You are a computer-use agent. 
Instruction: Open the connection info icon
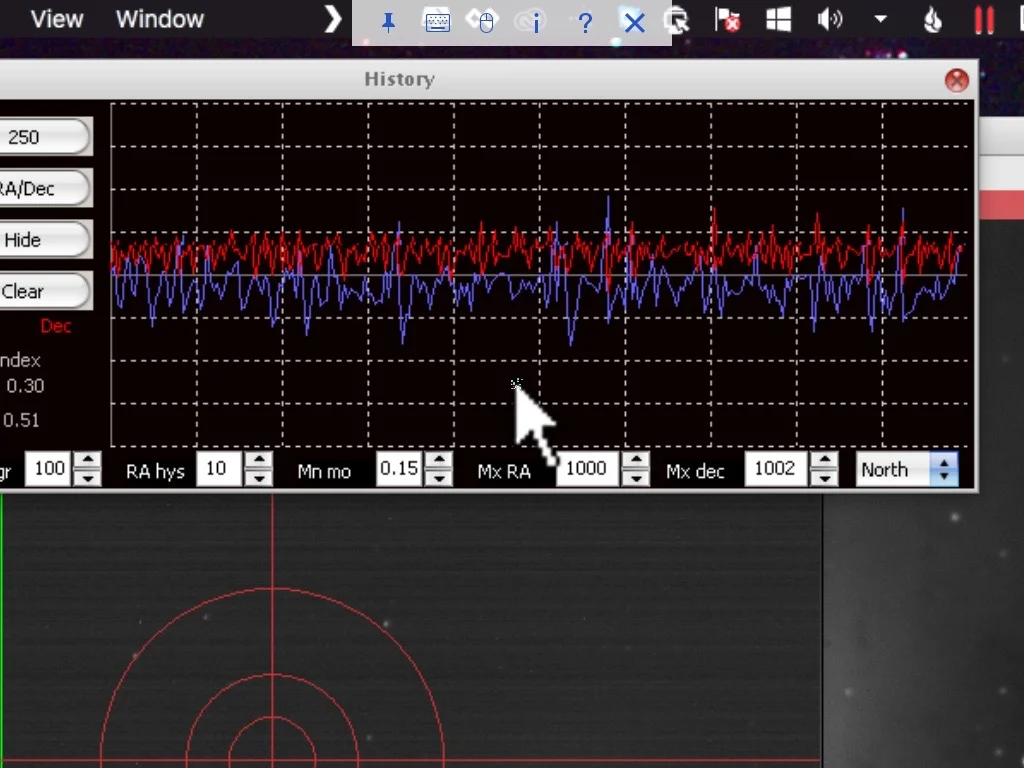click(529, 23)
